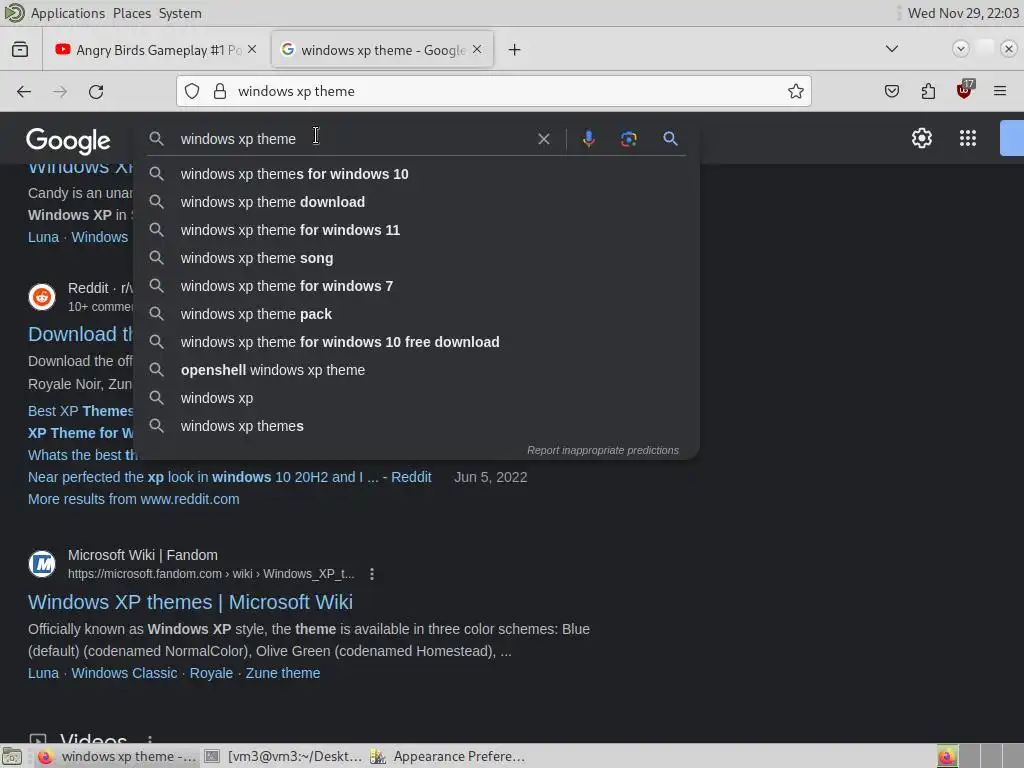Go to Google home logo
This screenshot has width=1024, height=768.
click(x=68, y=141)
